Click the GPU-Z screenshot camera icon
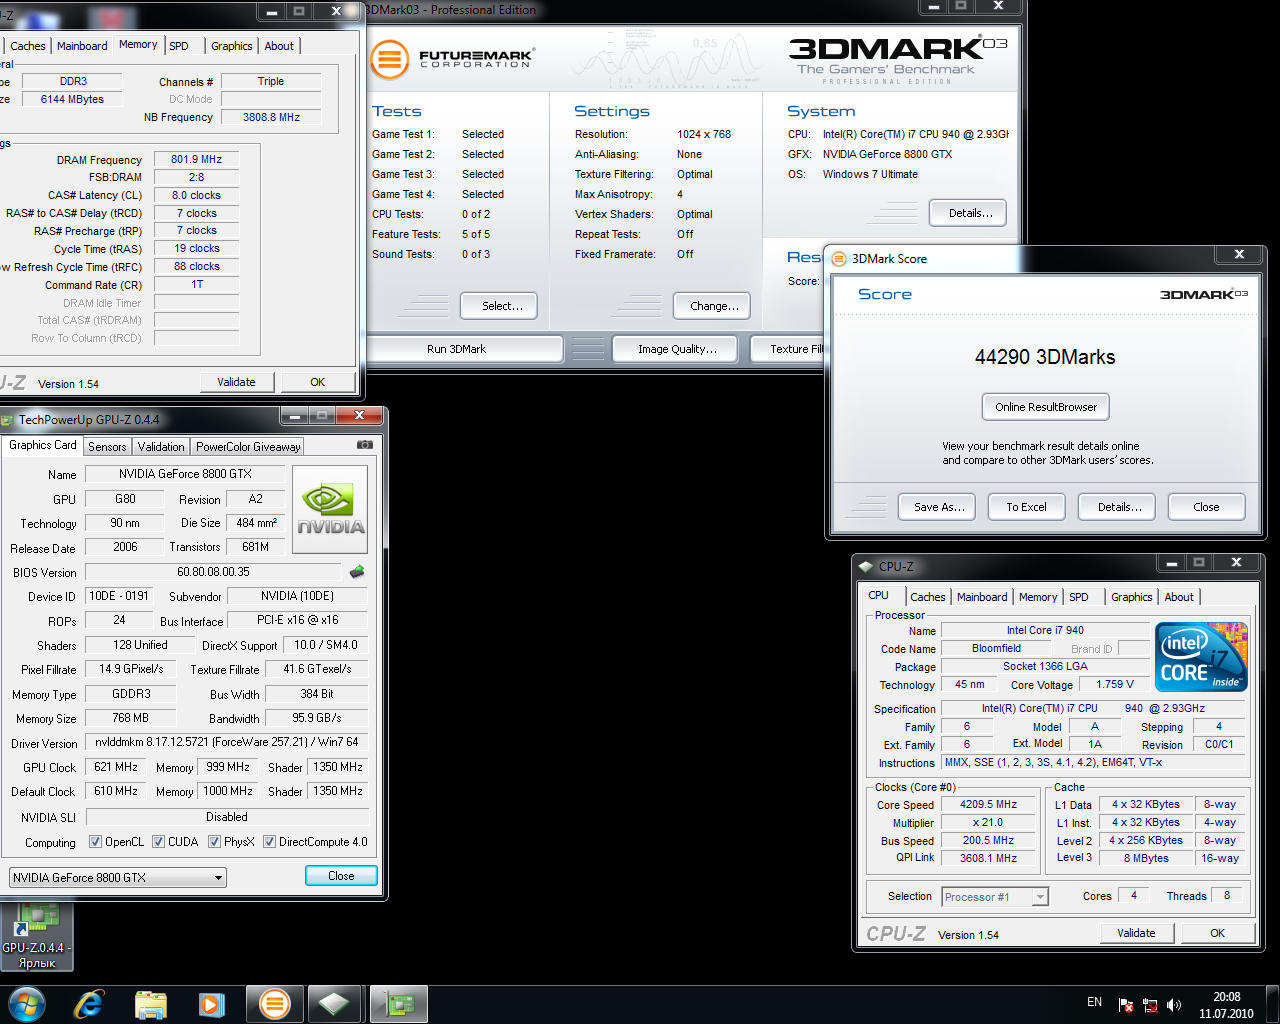This screenshot has width=1280, height=1024. (x=365, y=445)
